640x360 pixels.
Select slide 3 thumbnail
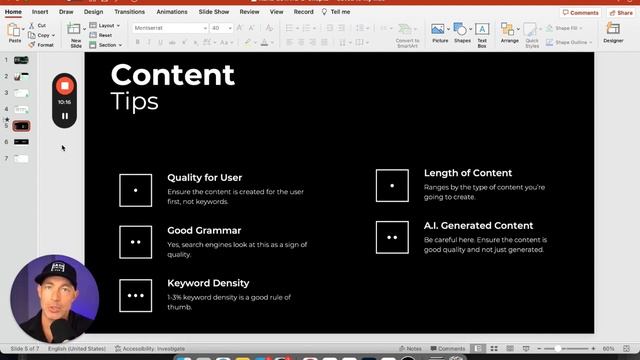coord(21,93)
